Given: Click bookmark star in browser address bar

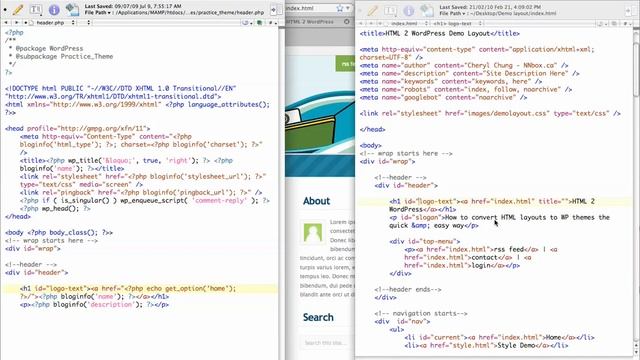Looking at the screenshot, I should (x=340, y=8).
